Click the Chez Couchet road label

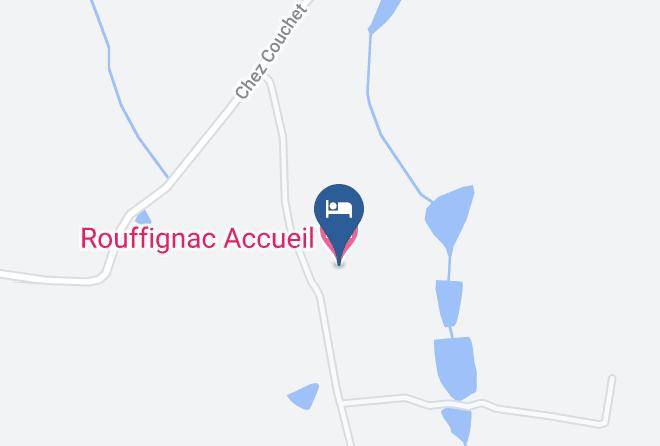point(269,52)
